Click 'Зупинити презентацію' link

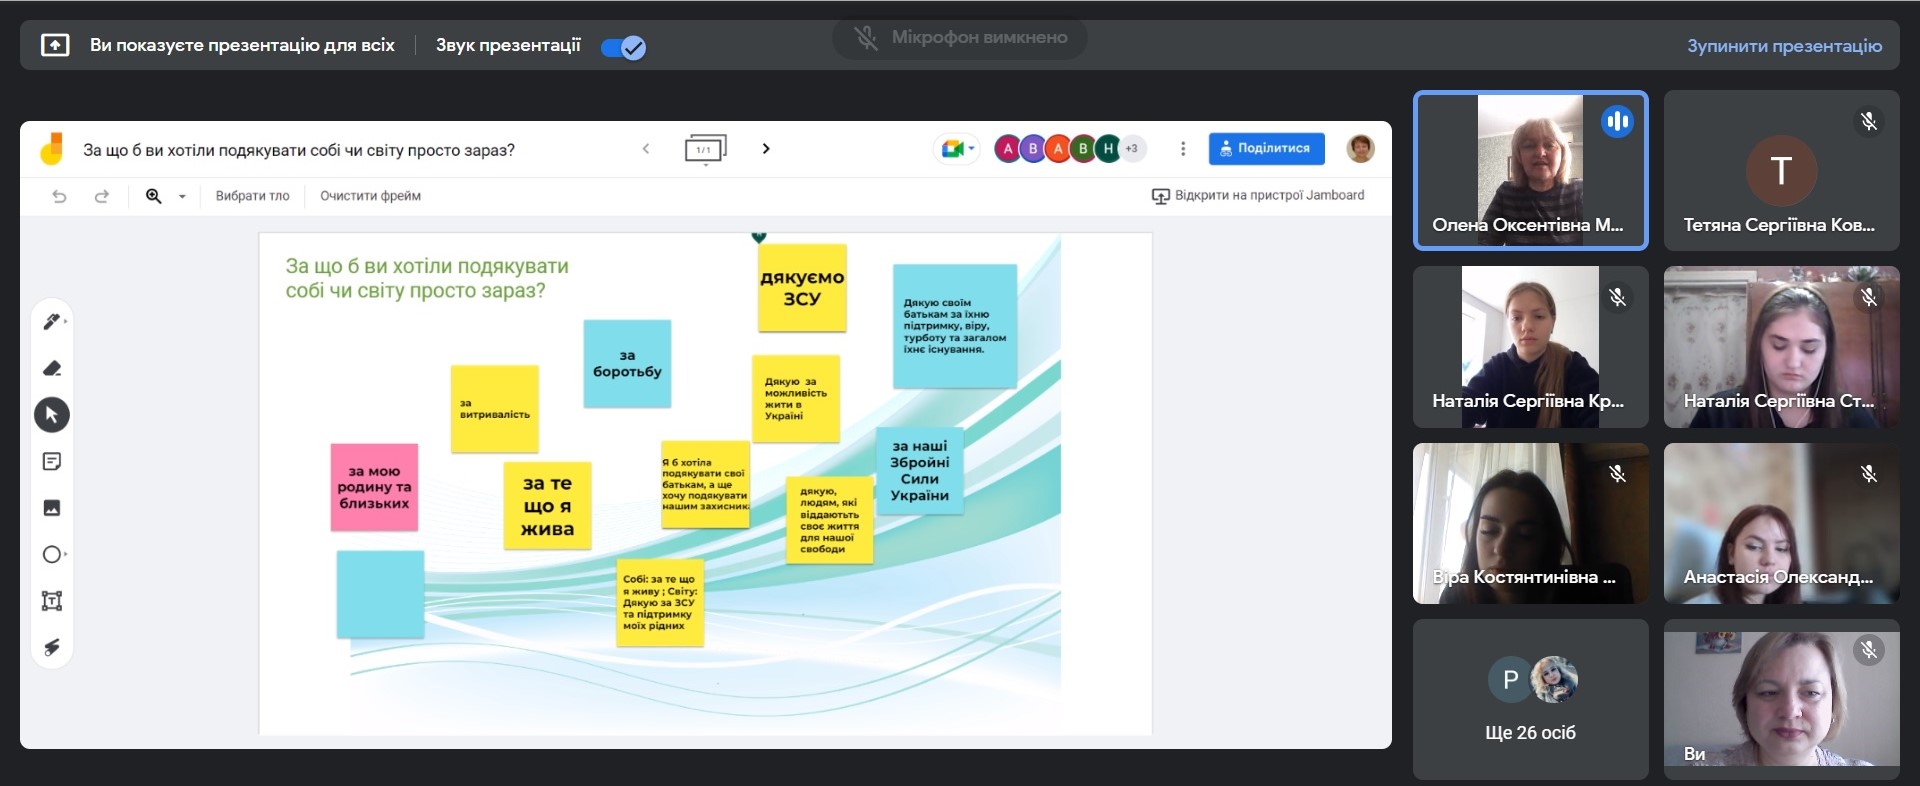pos(1783,46)
